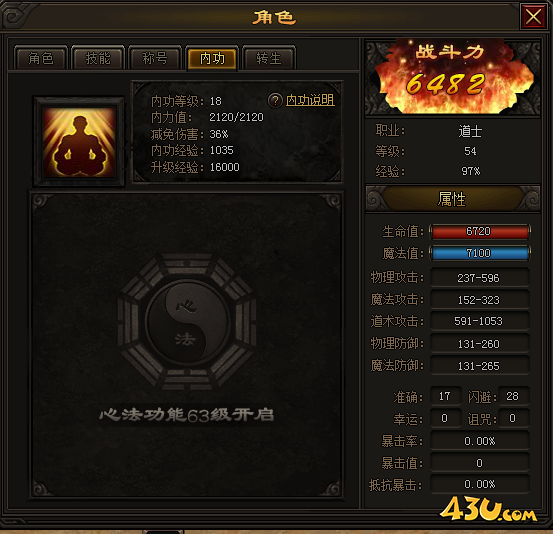Screen dimensions: 553x534
Task: Click the 属性 attributes header
Action: point(453,199)
